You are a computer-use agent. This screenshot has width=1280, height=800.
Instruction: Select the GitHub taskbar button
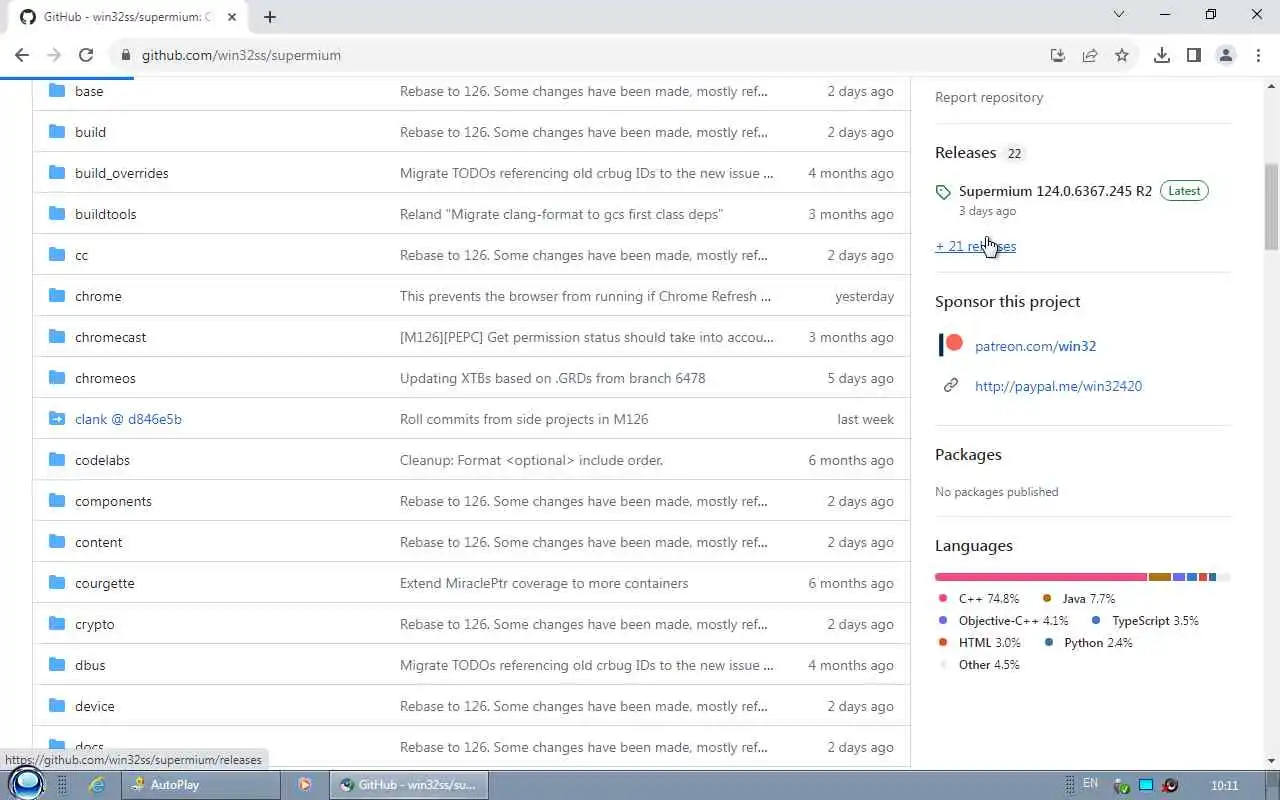(x=409, y=785)
